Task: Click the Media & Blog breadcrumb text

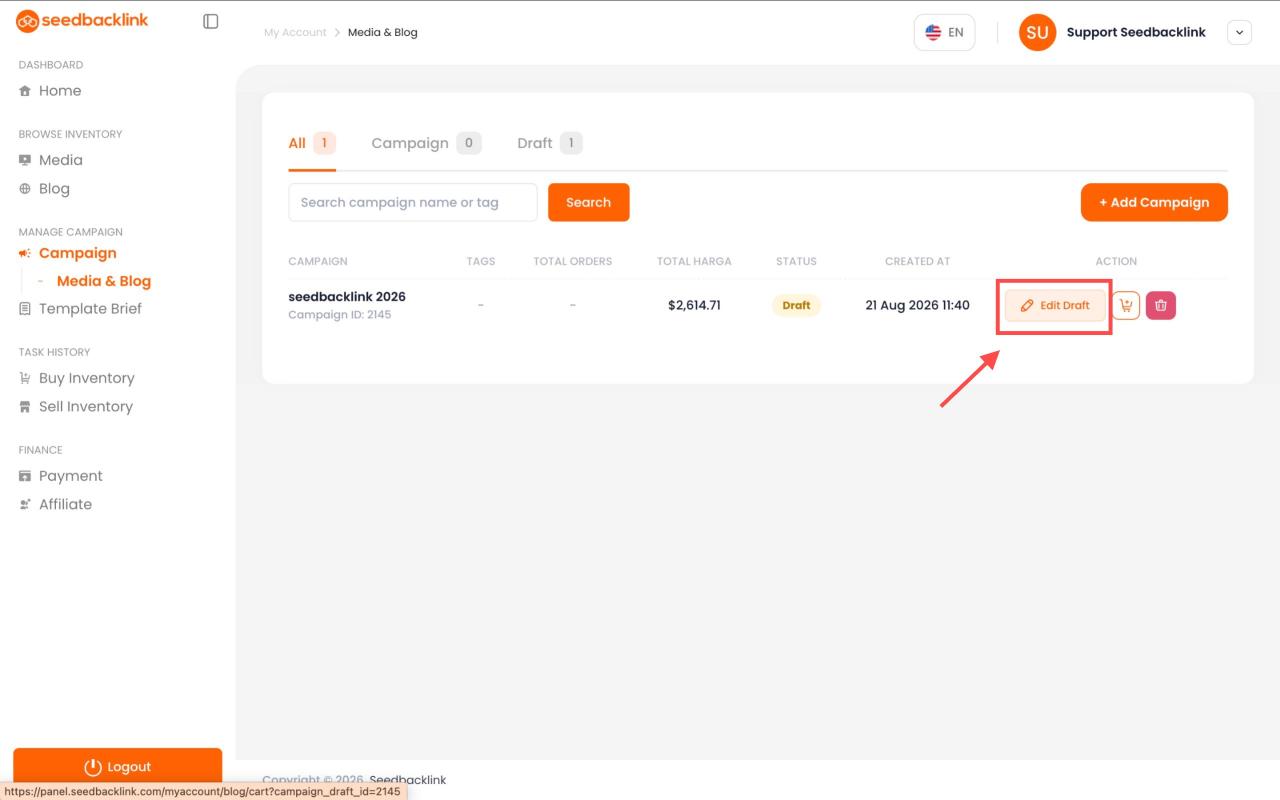Action: pyautogui.click(x=383, y=32)
